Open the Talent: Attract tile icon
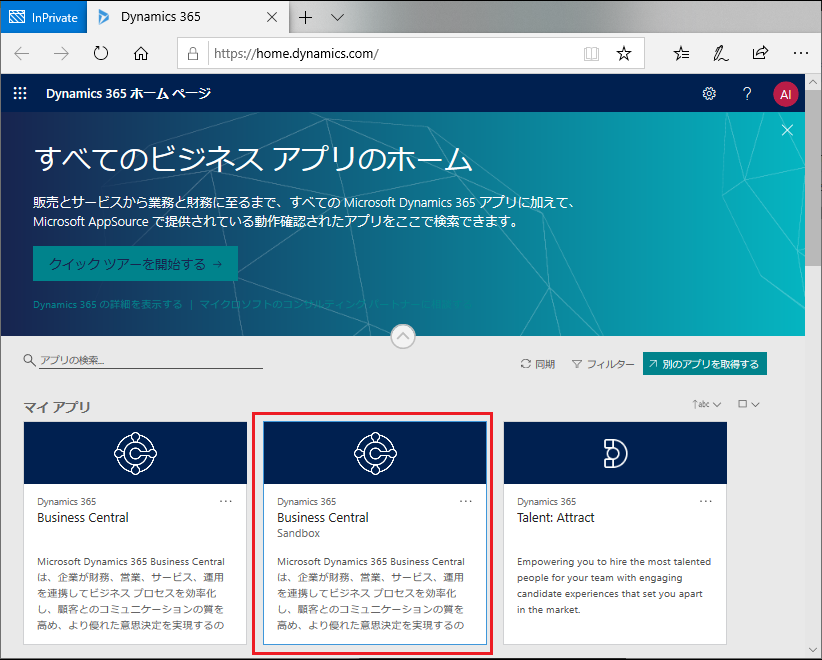The image size is (822, 660). [x=615, y=453]
